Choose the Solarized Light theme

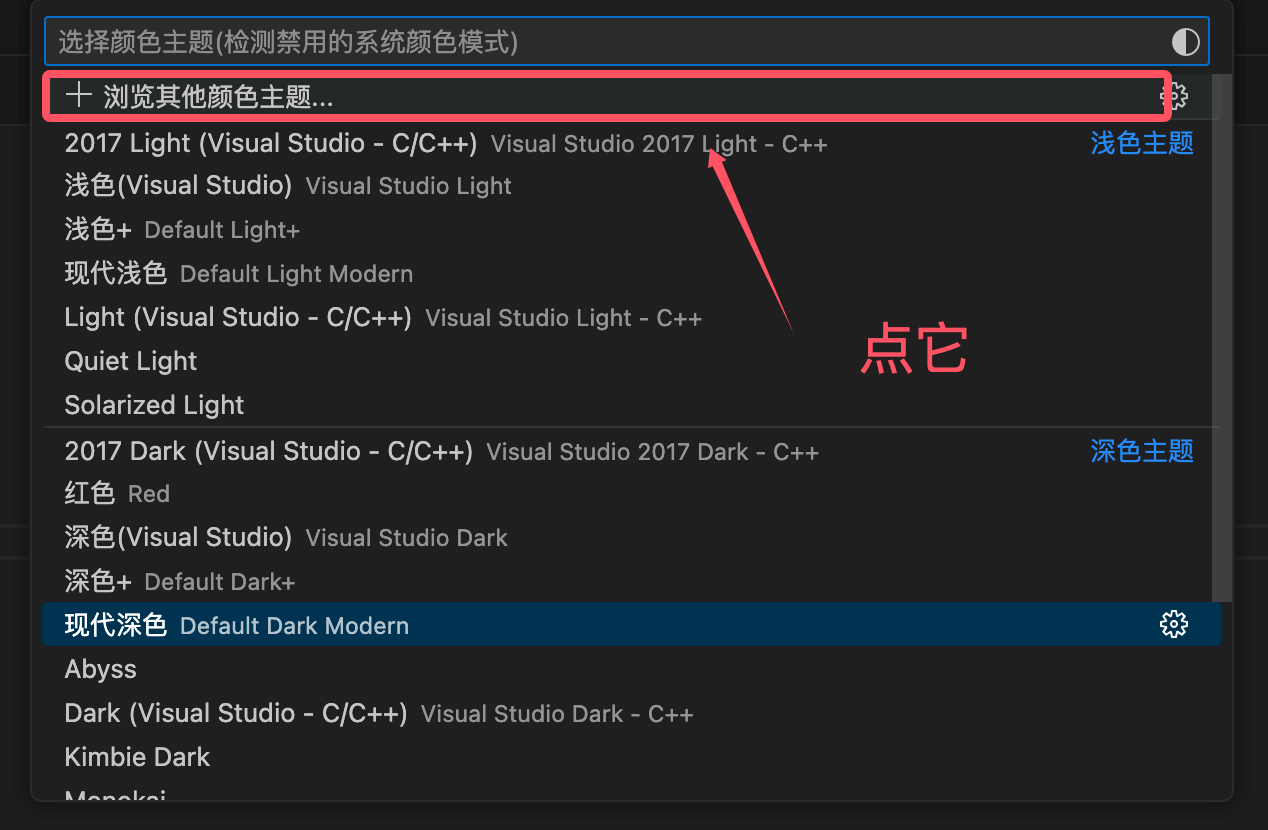(x=154, y=405)
